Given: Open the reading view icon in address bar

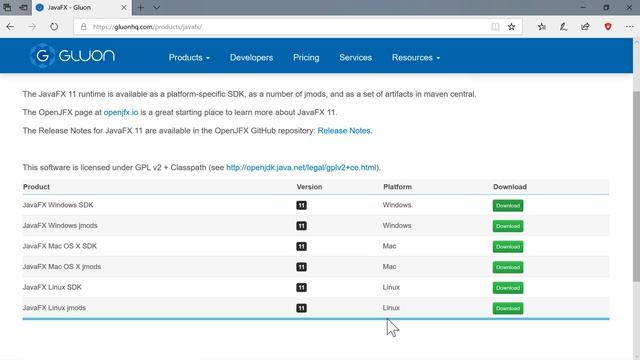Looking at the screenshot, I should (x=495, y=27).
